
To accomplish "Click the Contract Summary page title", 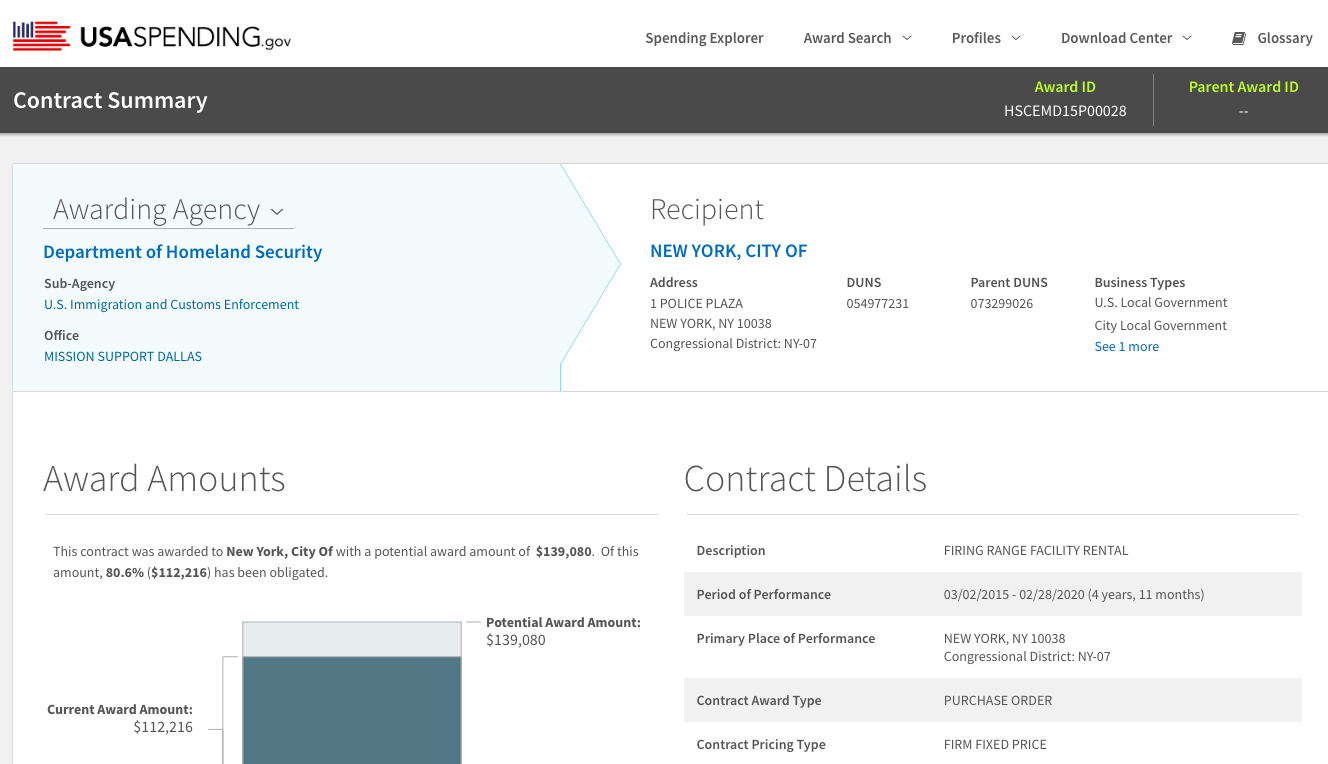I will (110, 100).
